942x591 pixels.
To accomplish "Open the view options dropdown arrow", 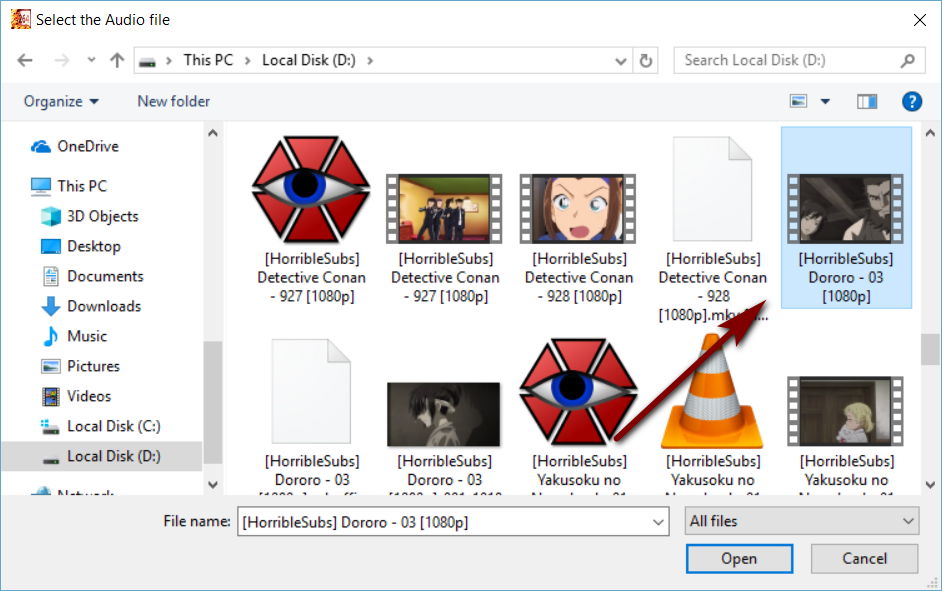I will click(x=825, y=101).
